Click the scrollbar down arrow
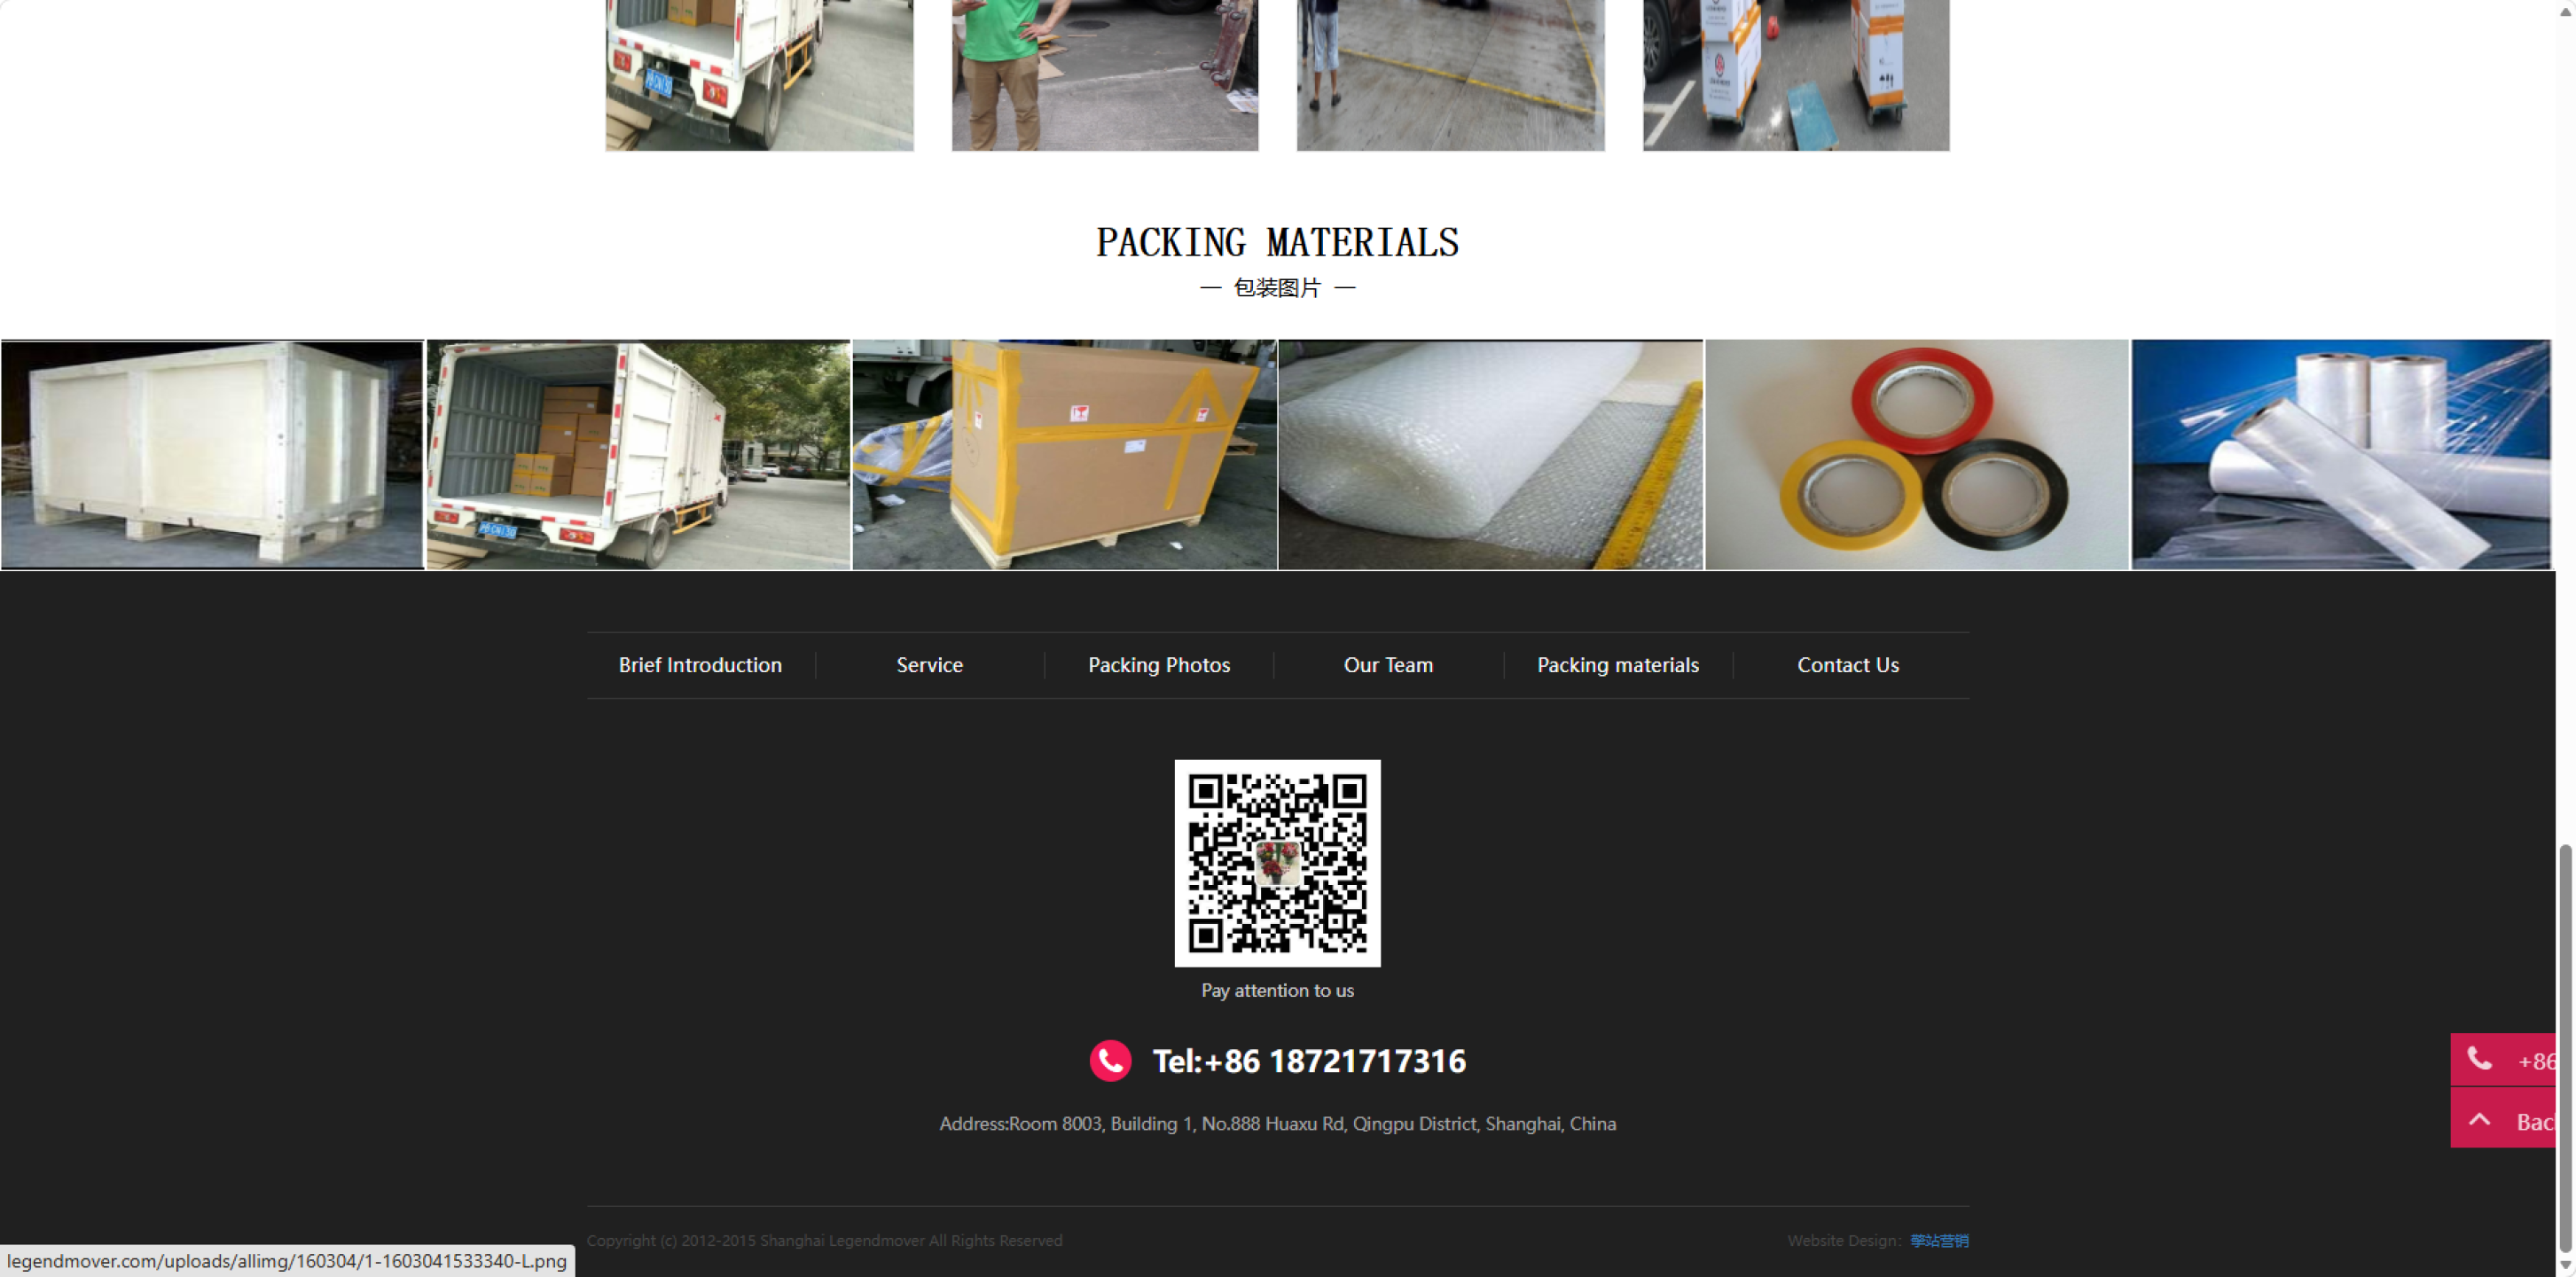The width and height of the screenshot is (2576, 1277). tap(2565, 1266)
